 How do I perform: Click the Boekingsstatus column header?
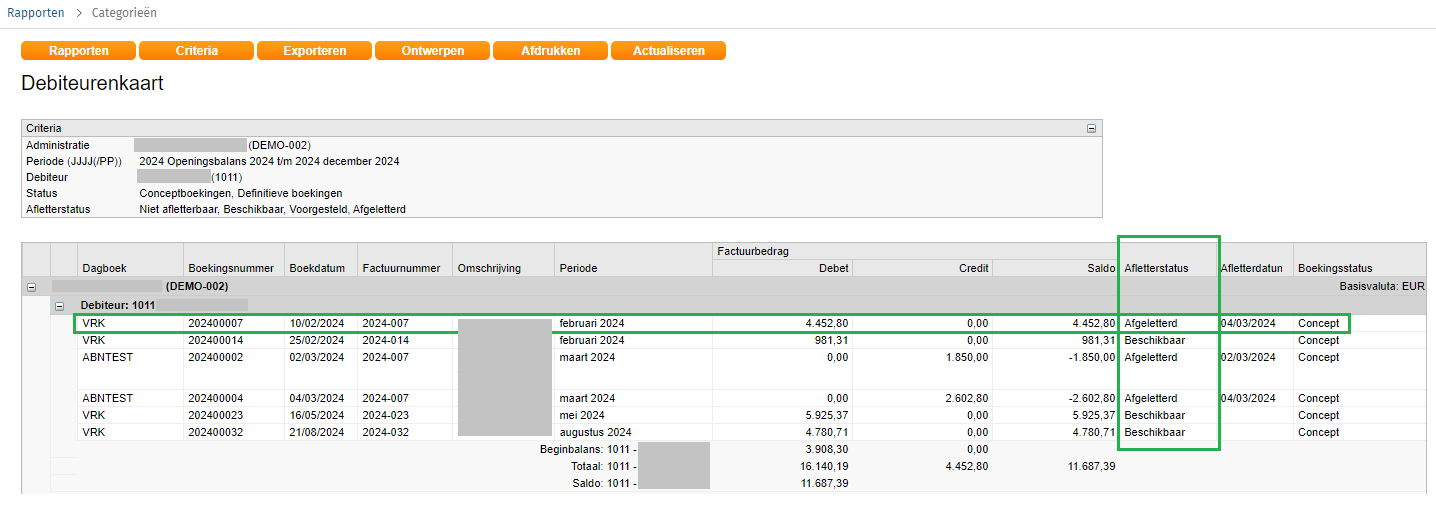(x=1335, y=268)
